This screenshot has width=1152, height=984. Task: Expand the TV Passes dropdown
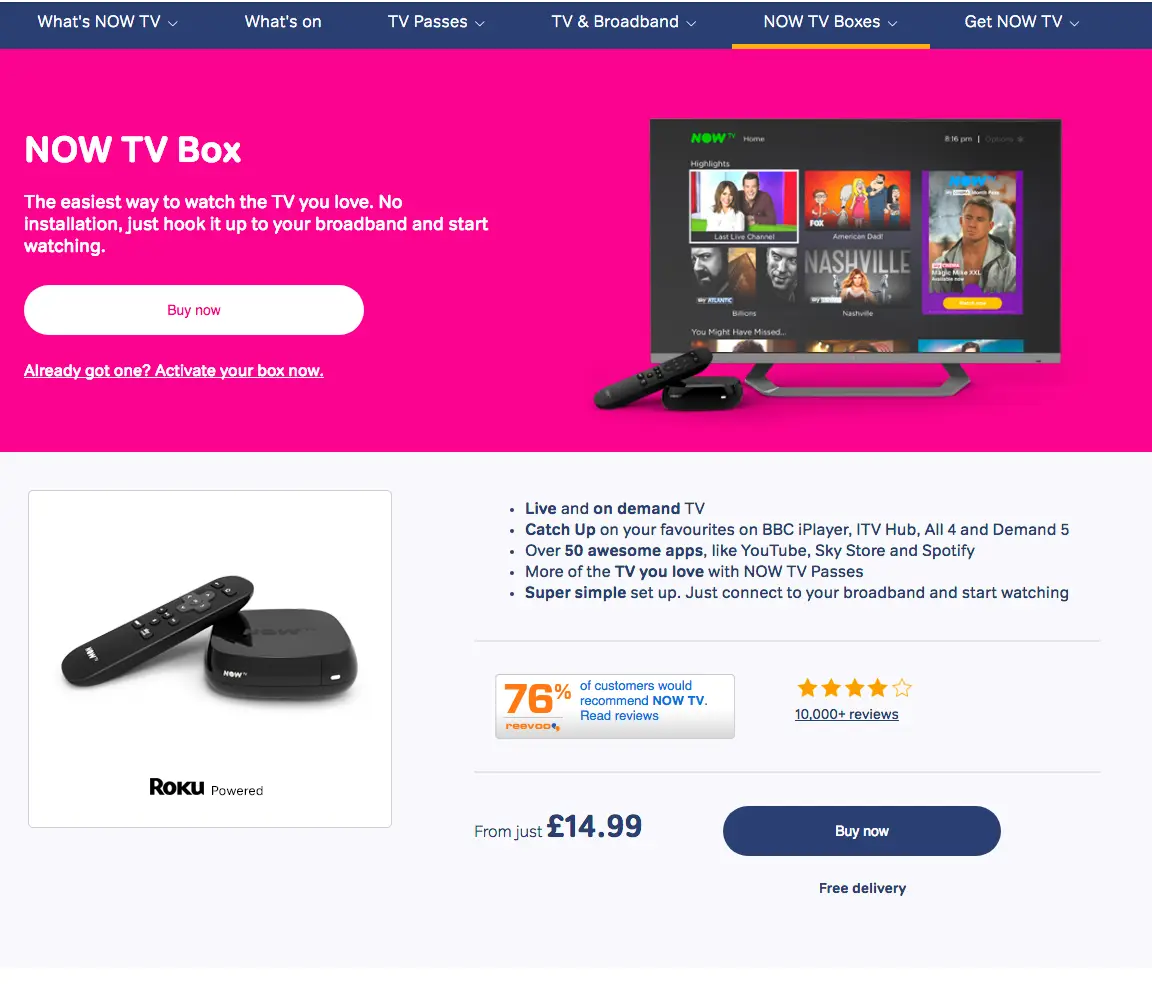coord(436,22)
